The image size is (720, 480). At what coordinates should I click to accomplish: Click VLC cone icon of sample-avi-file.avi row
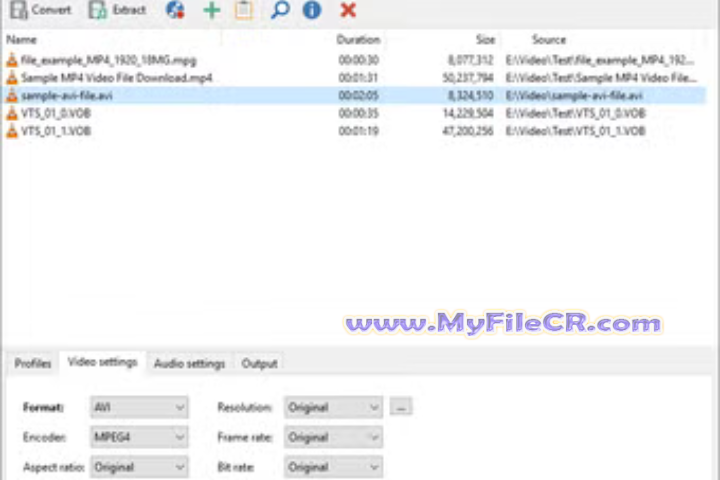pyautogui.click(x=12, y=96)
